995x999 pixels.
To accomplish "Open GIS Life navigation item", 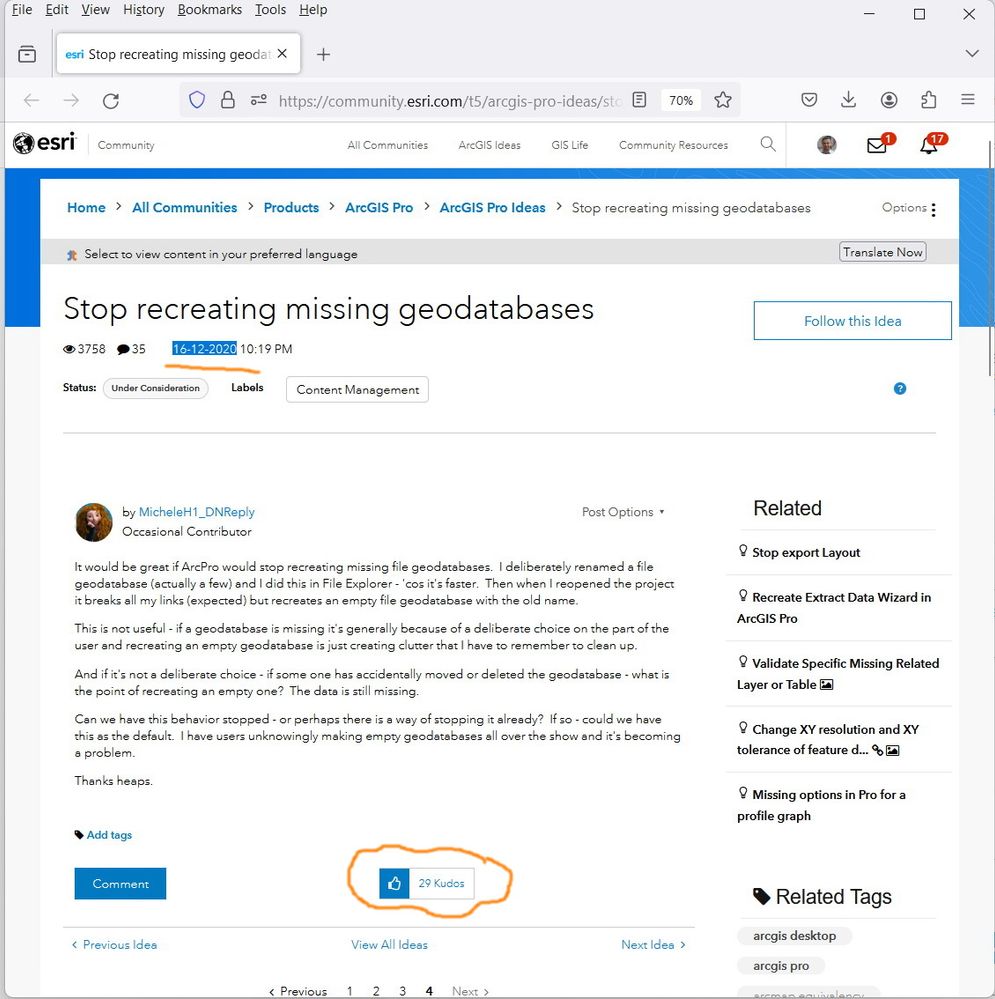I will [569, 145].
